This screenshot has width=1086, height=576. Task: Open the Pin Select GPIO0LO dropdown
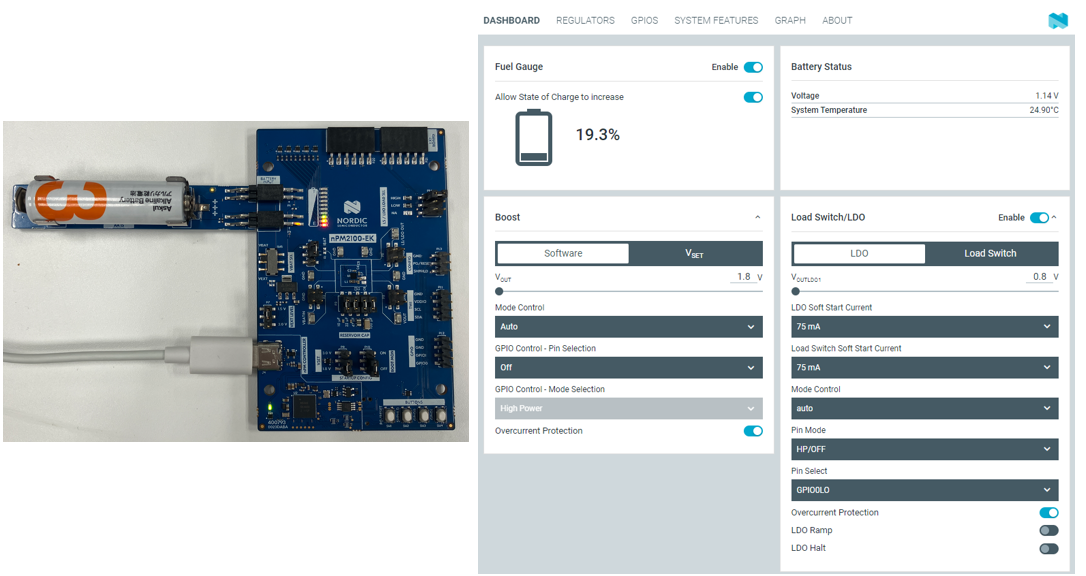[x=924, y=490]
